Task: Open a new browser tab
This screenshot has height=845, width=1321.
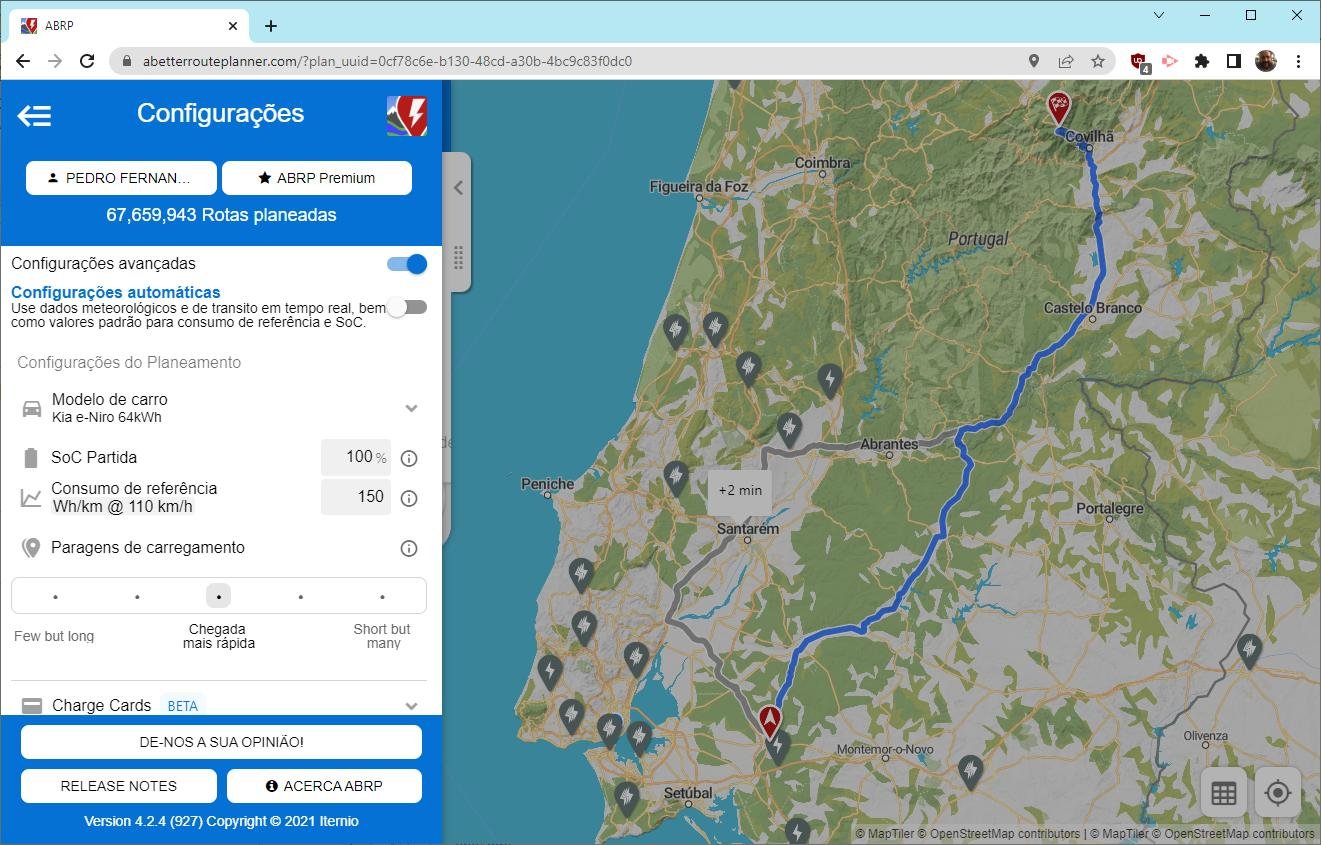Action: pos(271,26)
